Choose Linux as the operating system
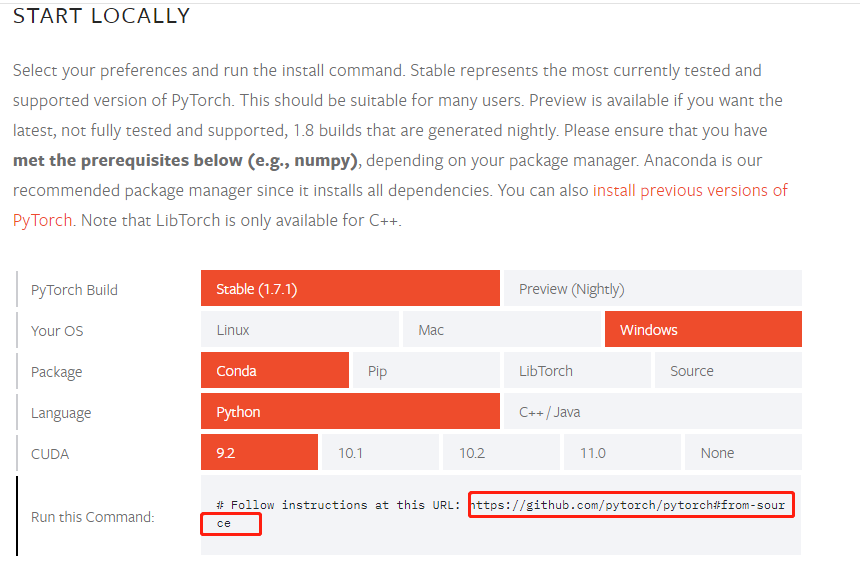Viewport: 860px width, 577px height. pyautogui.click(x=299, y=329)
